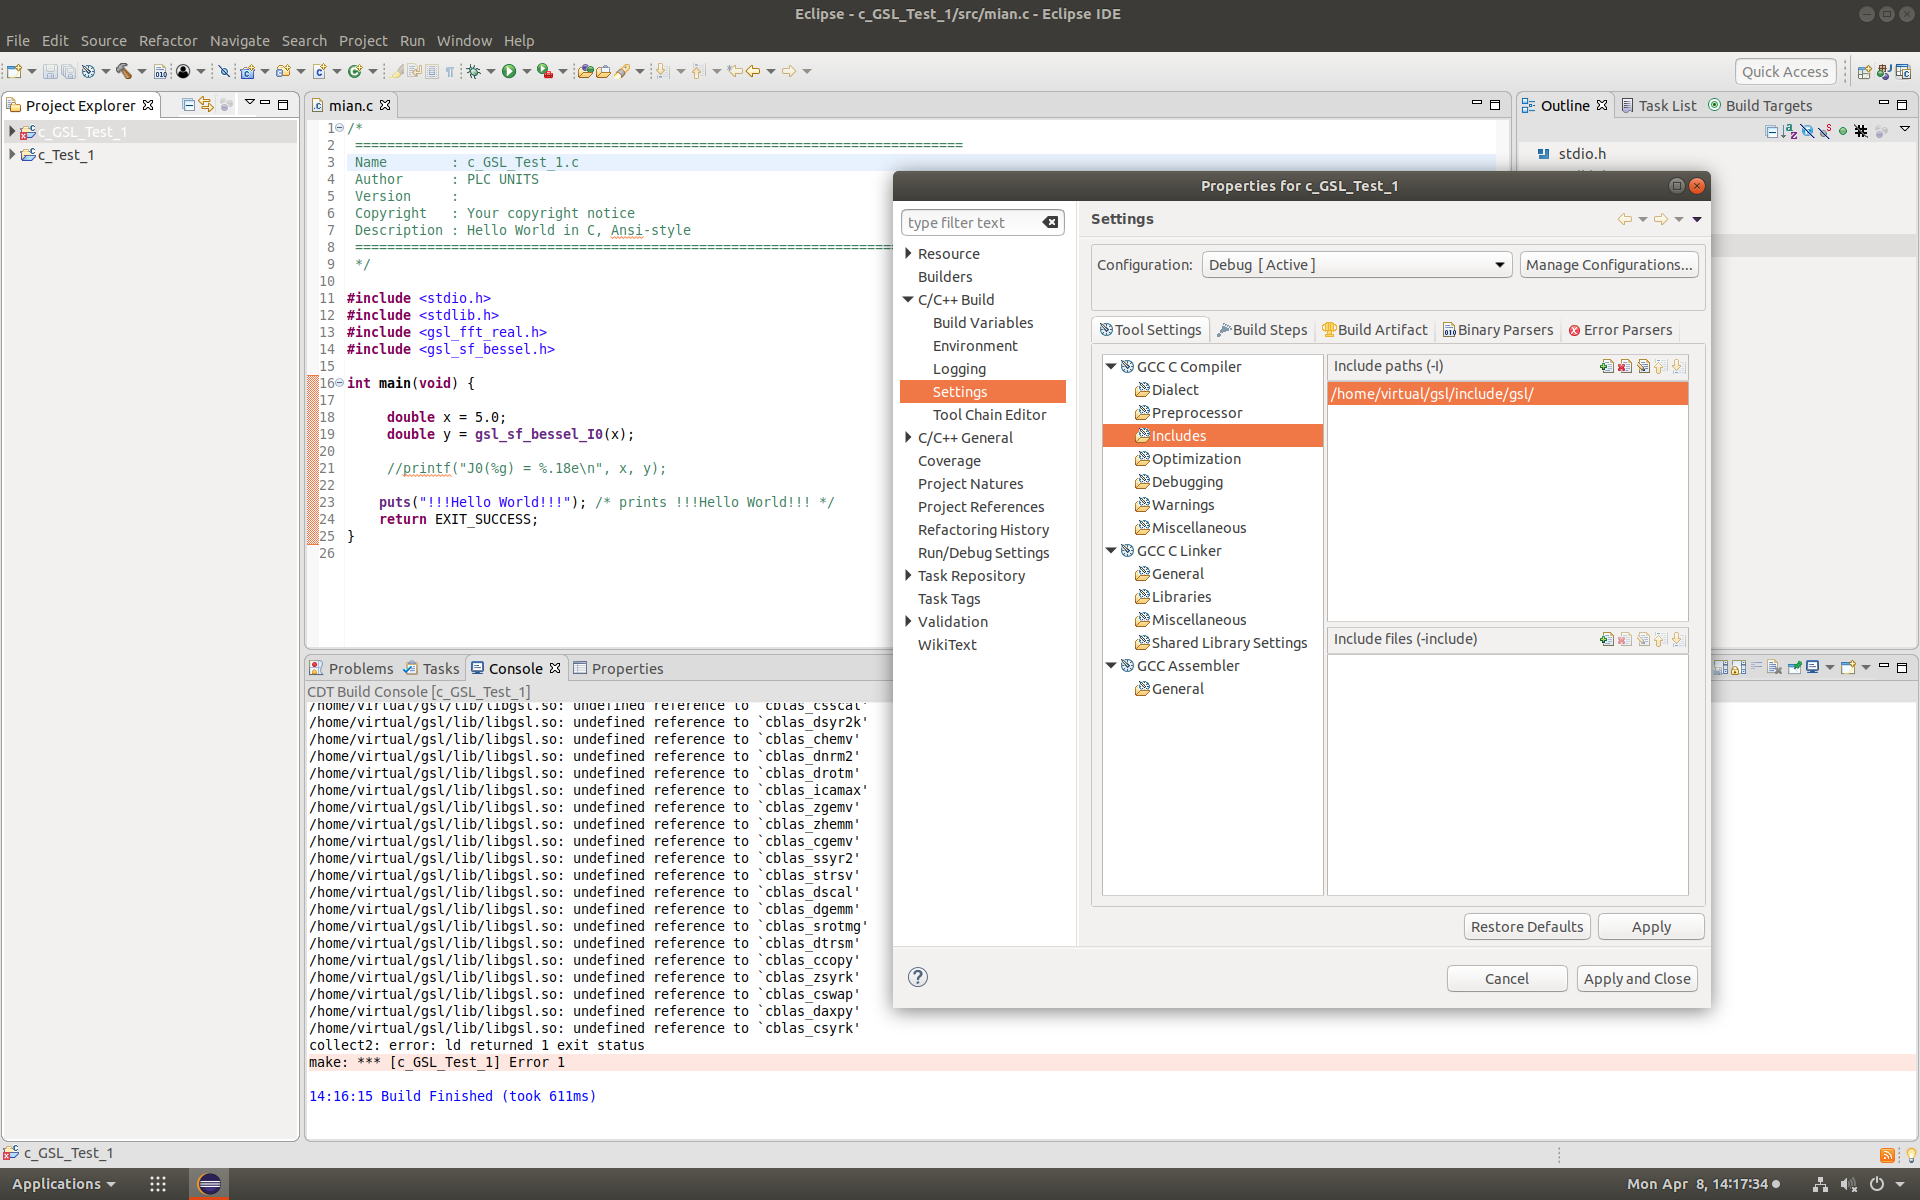
Task: Toggle group includes icon in Outline toolbar
Action: point(1861,131)
